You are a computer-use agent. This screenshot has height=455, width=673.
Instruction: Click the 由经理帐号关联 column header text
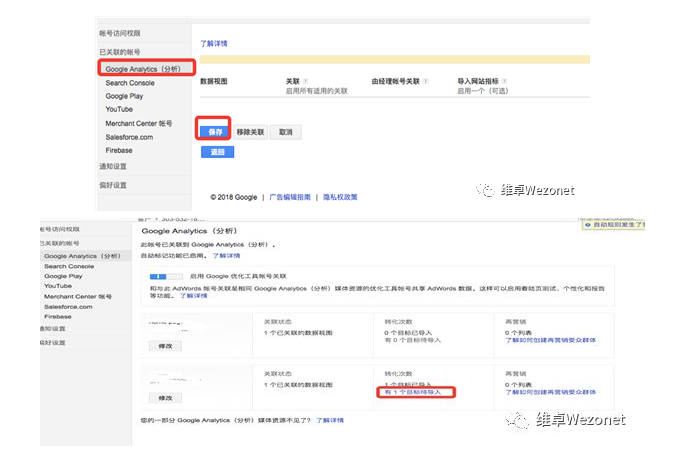coord(396,81)
